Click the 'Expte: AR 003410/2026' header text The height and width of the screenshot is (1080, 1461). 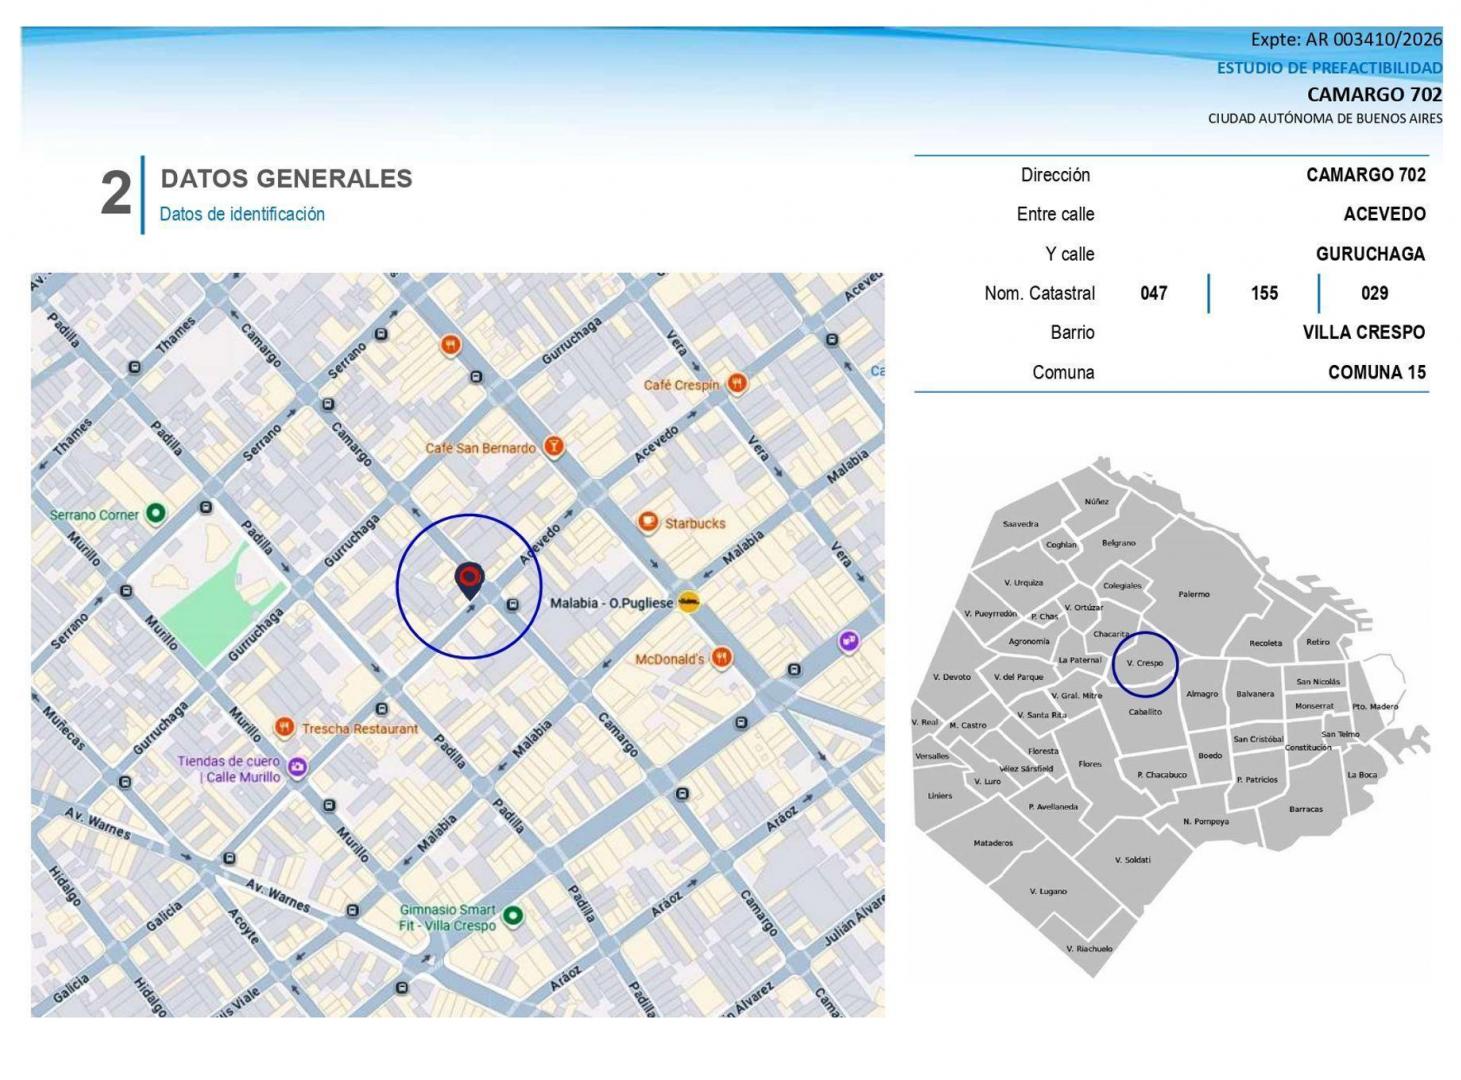(1346, 40)
